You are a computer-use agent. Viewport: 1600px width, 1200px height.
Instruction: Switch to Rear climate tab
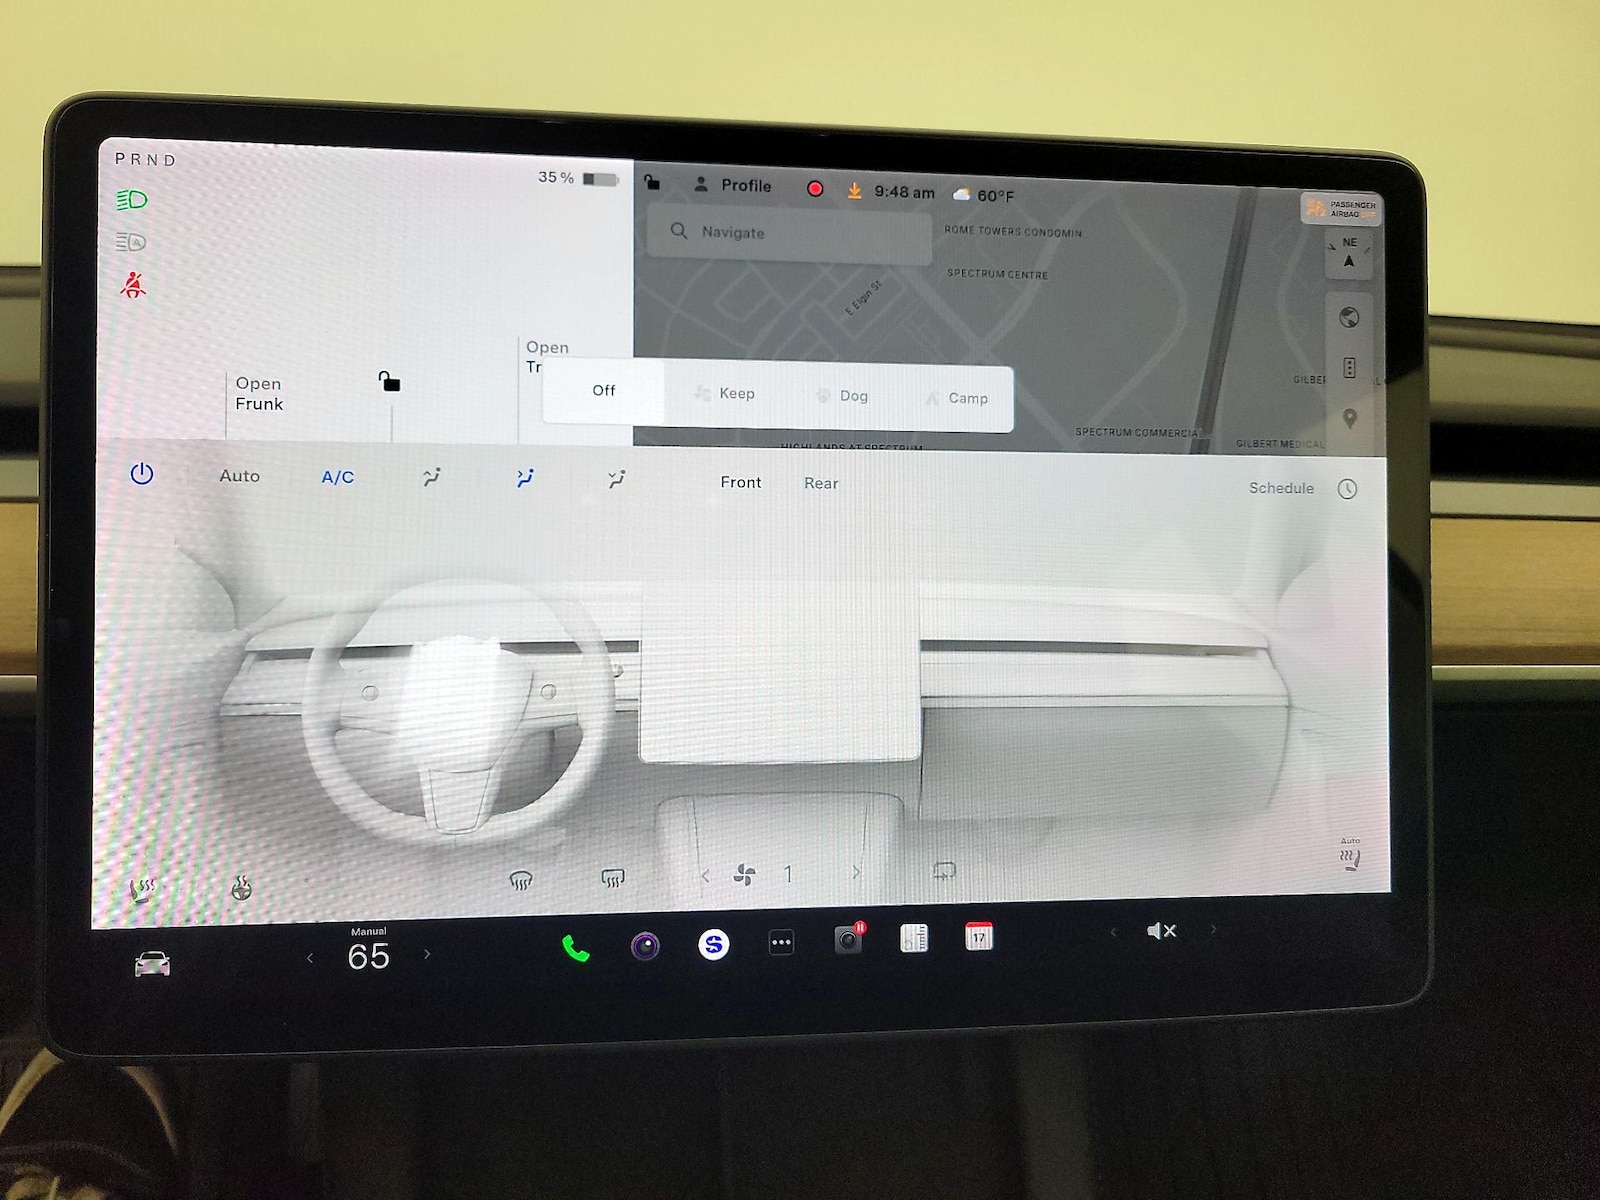pos(821,483)
